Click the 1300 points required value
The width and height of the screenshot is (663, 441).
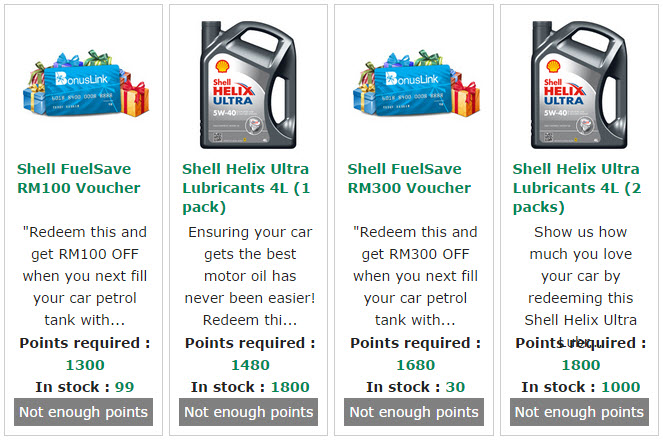coord(84,365)
